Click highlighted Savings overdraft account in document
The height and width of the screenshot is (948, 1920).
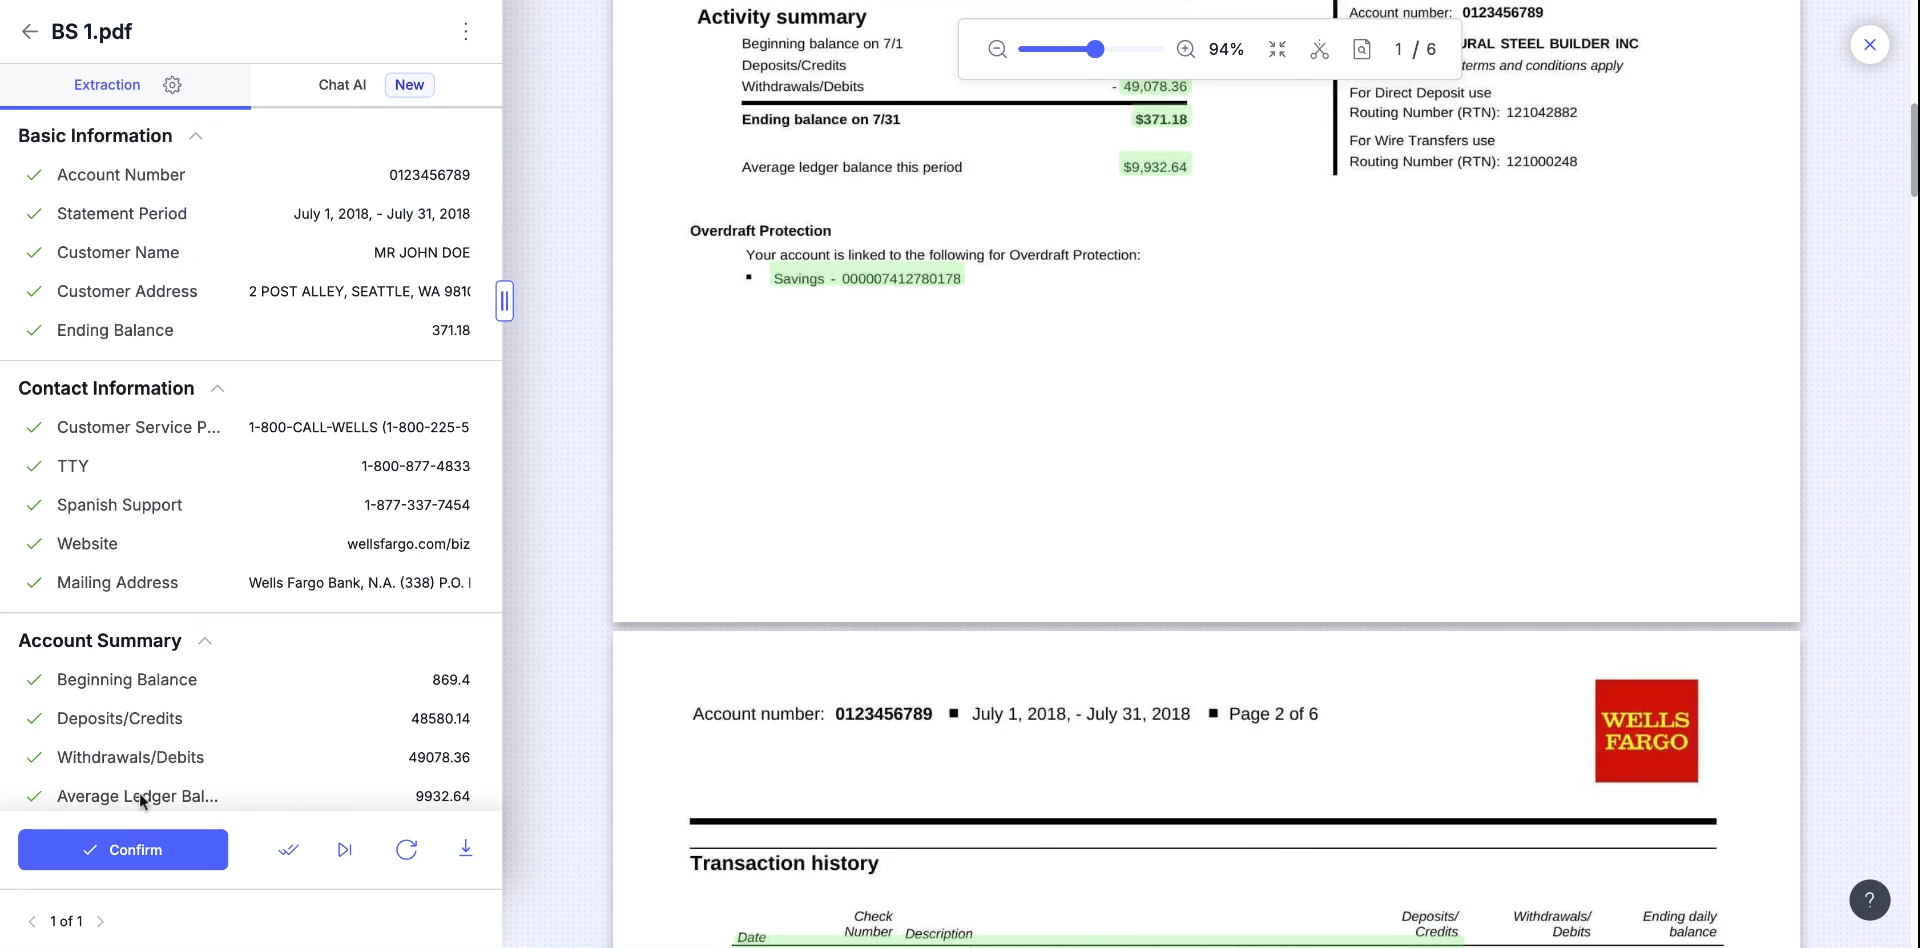coord(867,279)
